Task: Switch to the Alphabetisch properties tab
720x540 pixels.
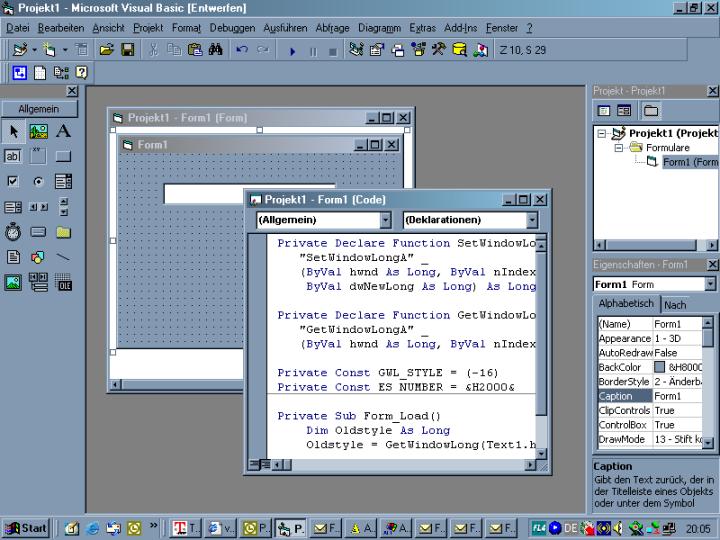Action: [x=626, y=304]
